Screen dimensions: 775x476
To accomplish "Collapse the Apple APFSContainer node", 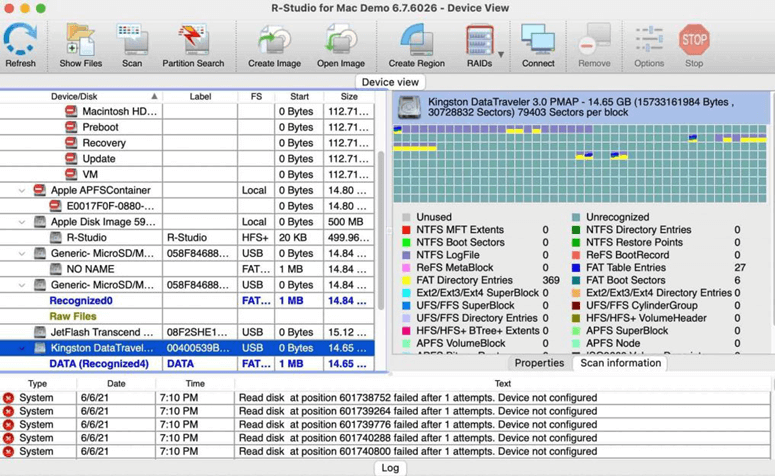I will tap(22, 190).
